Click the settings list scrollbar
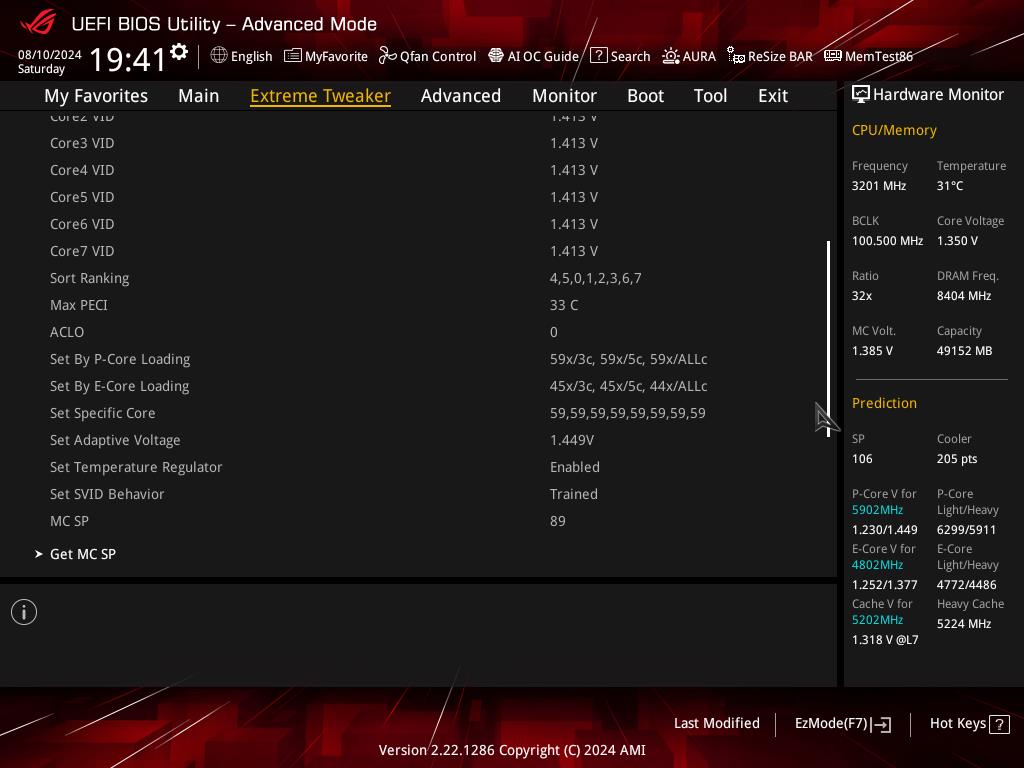 (x=829, y=339)
